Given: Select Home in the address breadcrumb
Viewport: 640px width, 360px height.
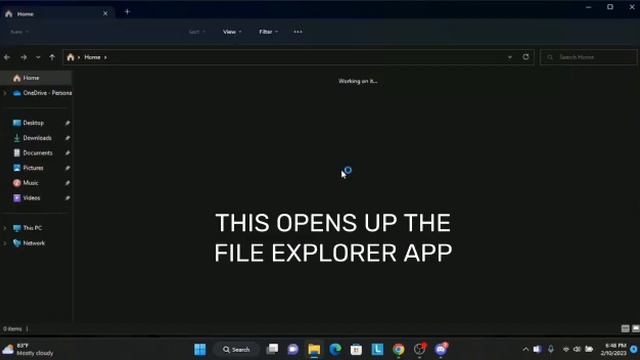Looking at the screenshot, I should point(92,57).
